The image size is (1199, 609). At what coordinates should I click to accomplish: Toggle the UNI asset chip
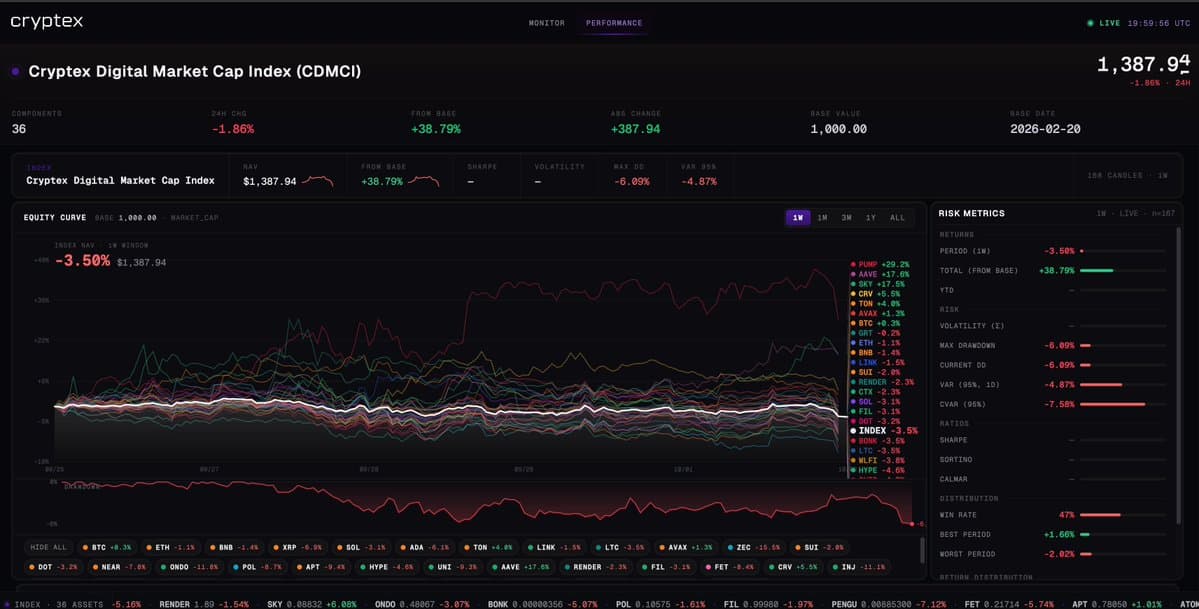[452, 568]
